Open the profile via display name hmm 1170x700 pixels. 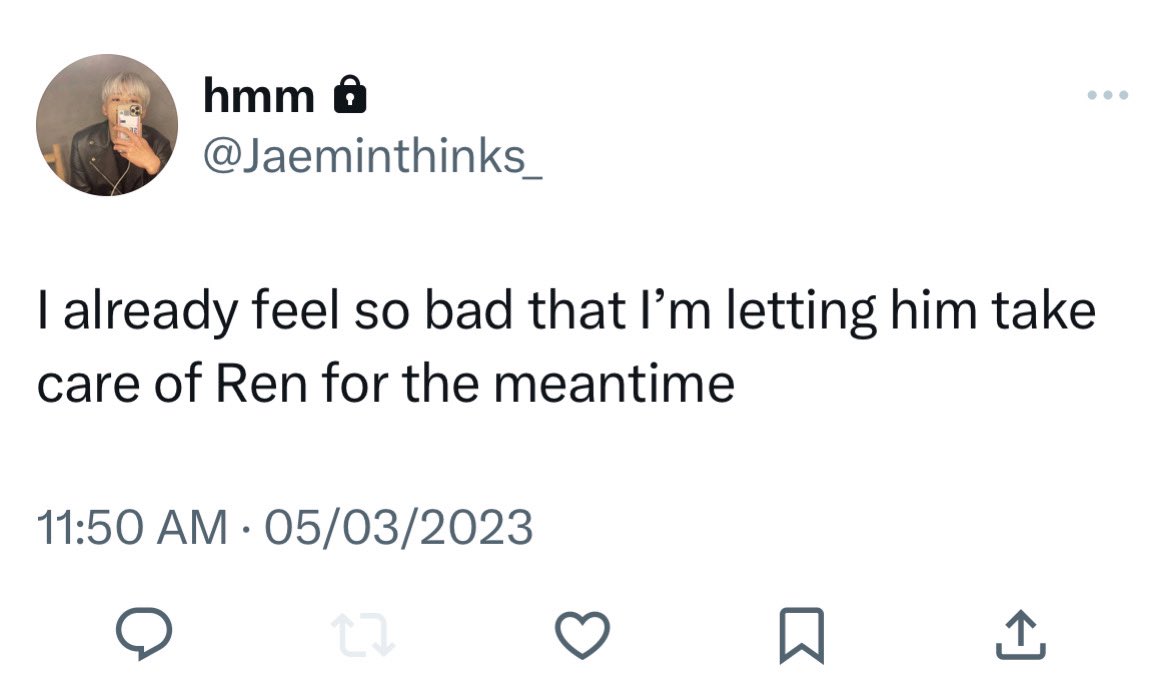point(259,96)
